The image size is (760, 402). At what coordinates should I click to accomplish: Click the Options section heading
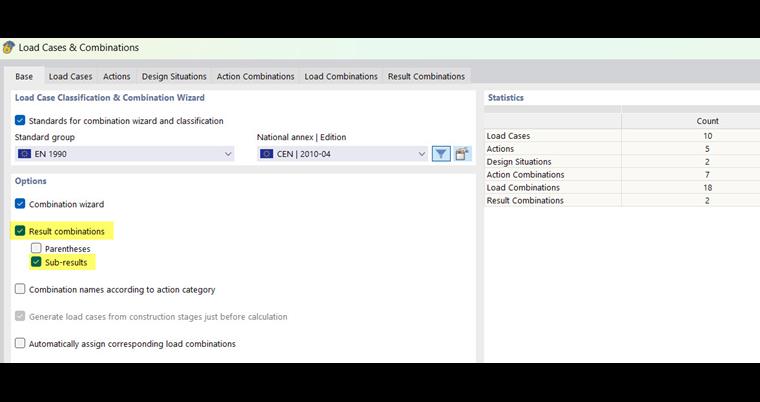coord(31,181)
